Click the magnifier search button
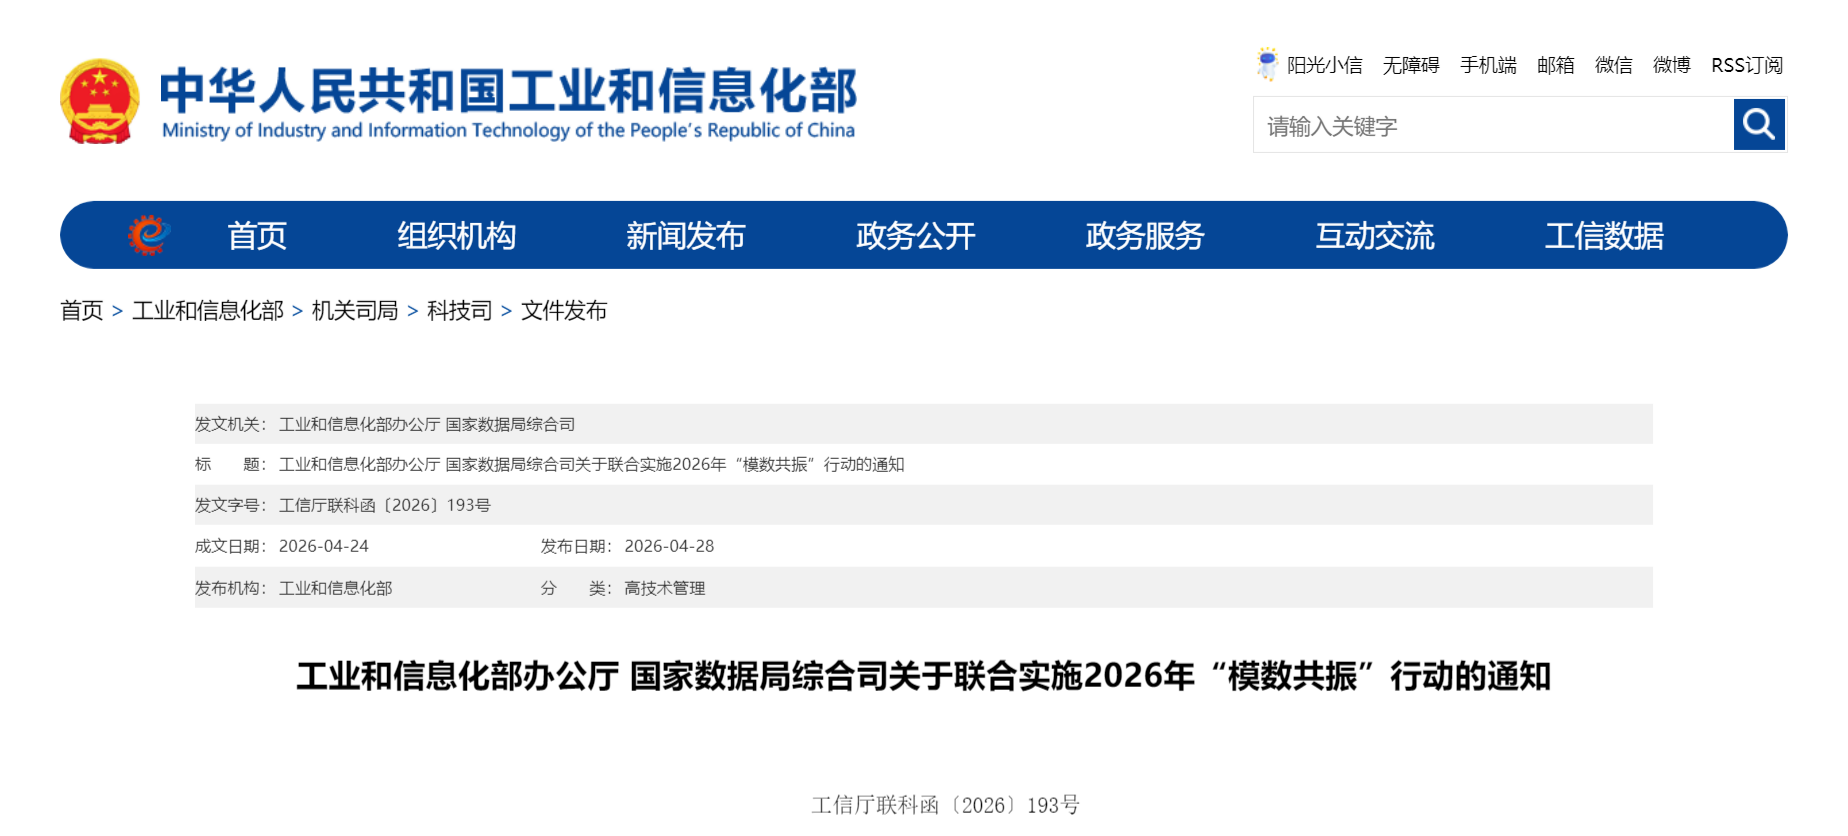1848x836 pixels. pyautogui.click(x=1759, y=124)
